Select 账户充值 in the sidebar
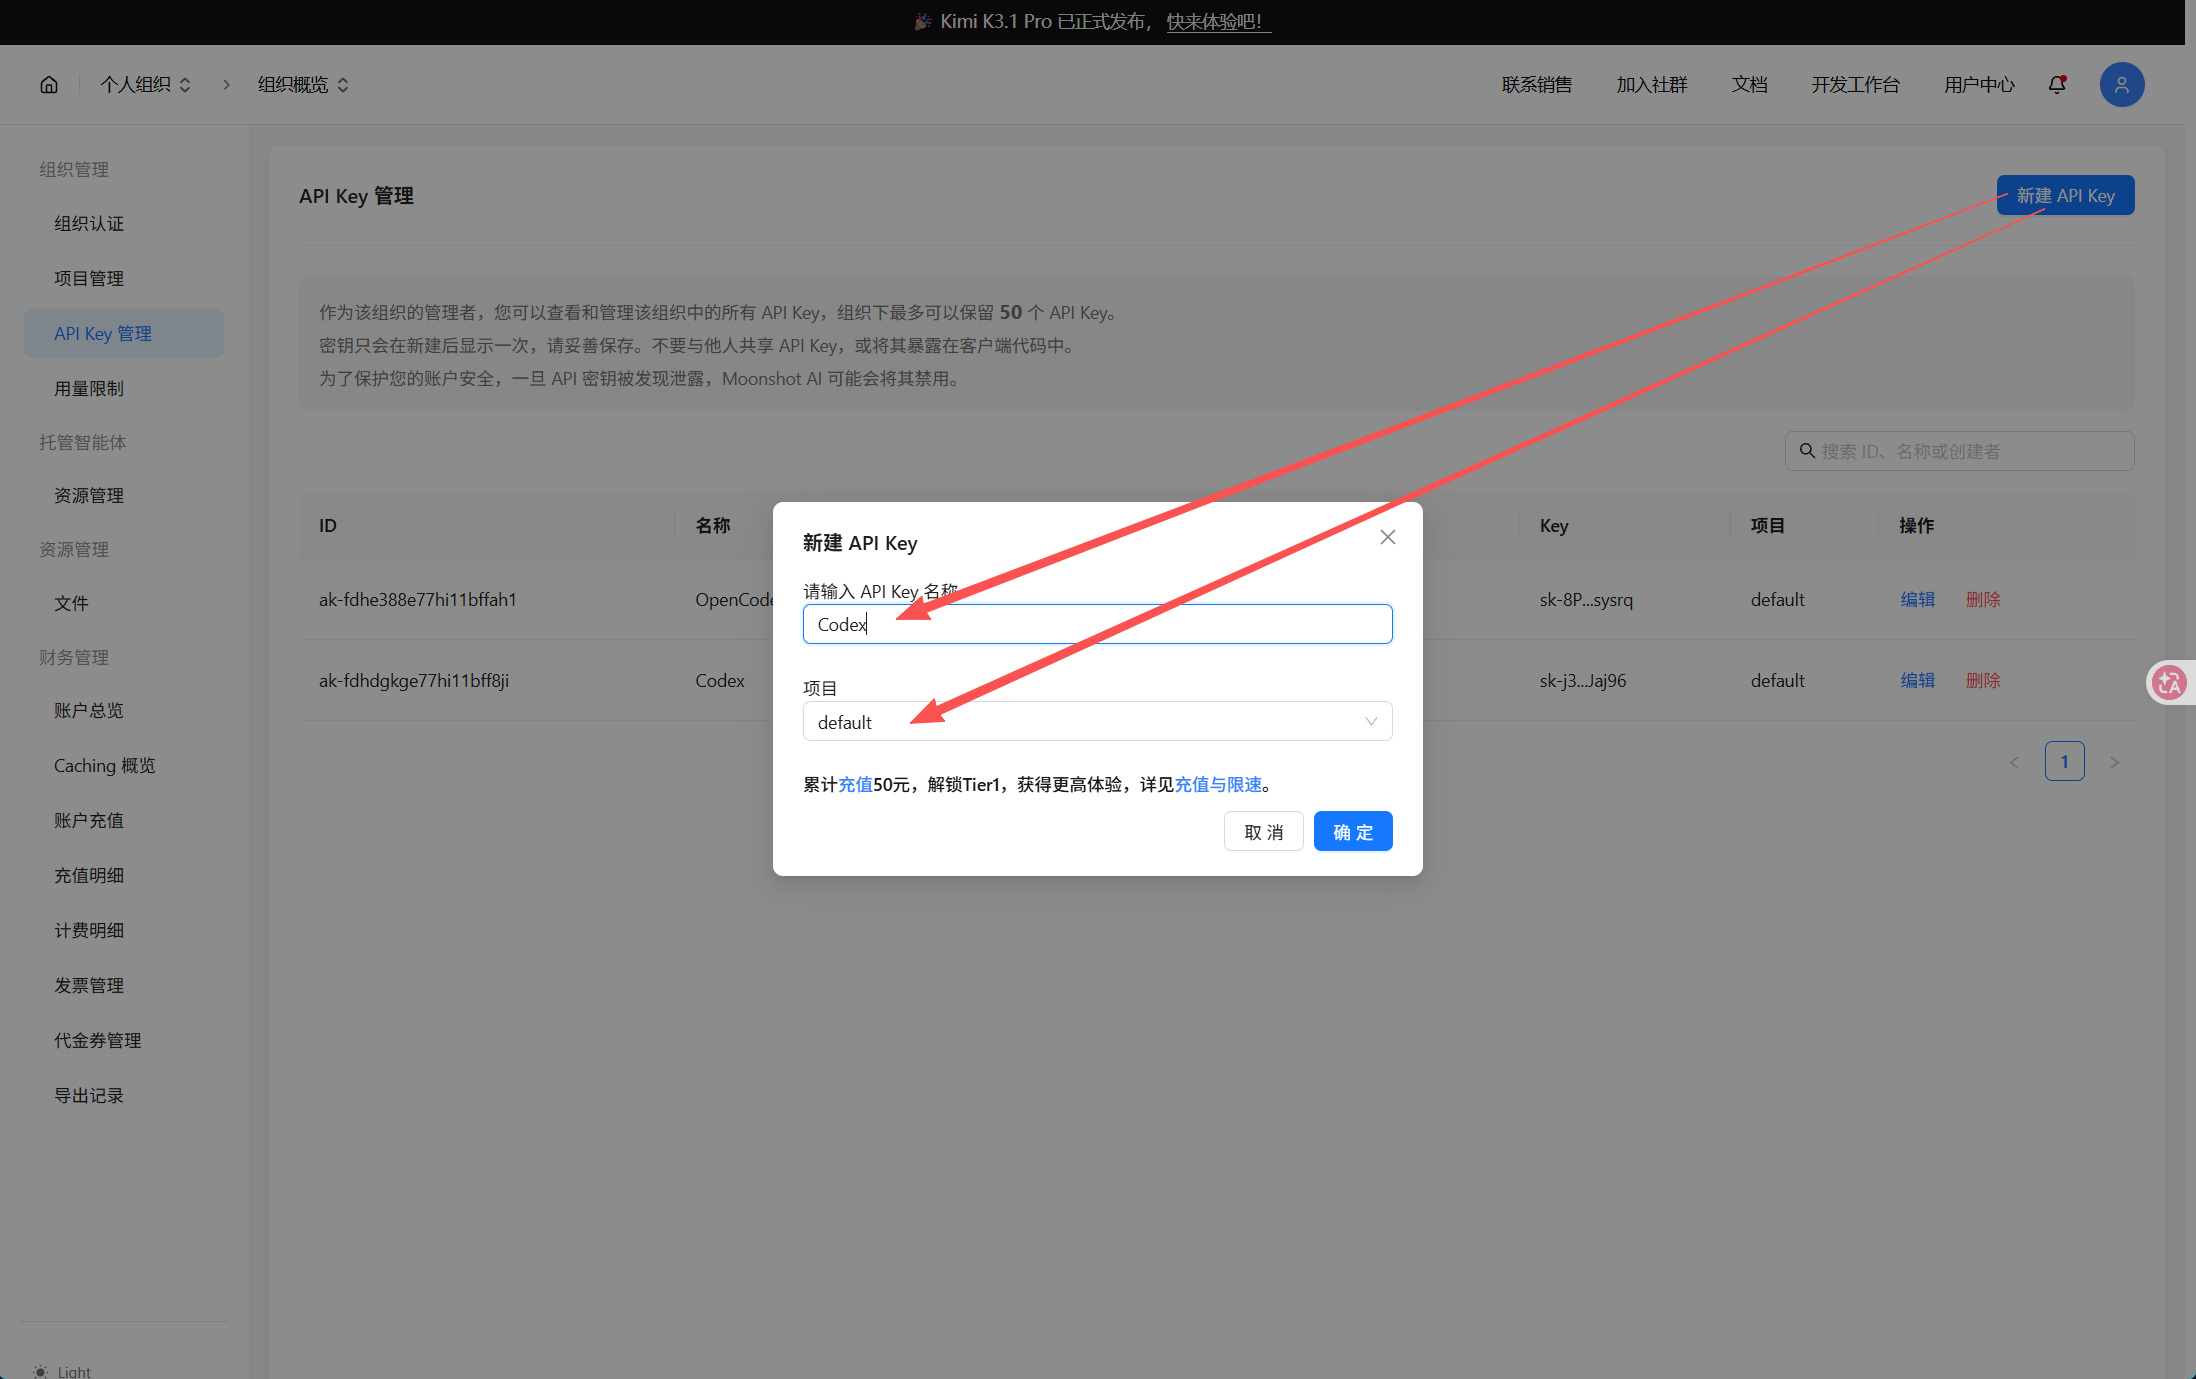Viewport: 2196px width, 1379px height. (89, 821)
